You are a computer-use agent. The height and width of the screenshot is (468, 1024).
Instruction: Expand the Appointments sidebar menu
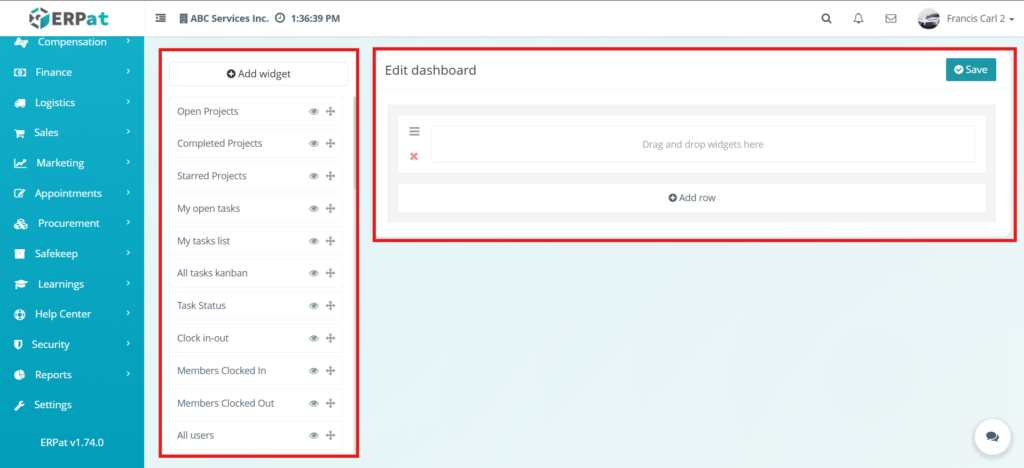pos(72,193)
